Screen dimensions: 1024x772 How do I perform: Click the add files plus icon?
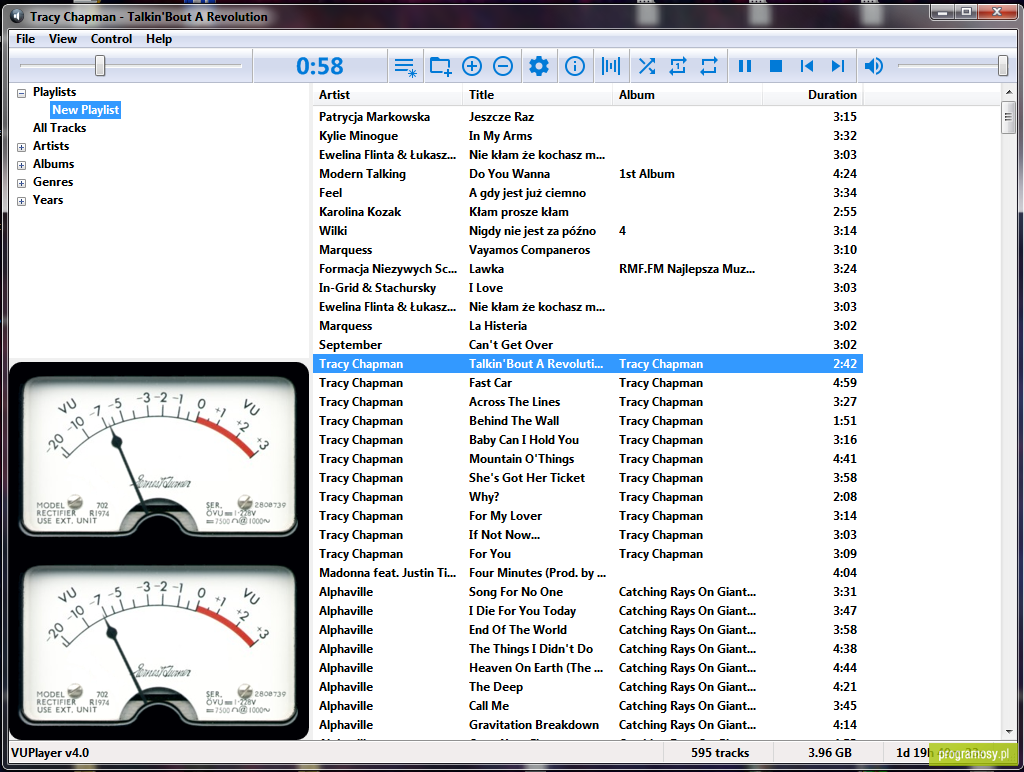[472, 66]
